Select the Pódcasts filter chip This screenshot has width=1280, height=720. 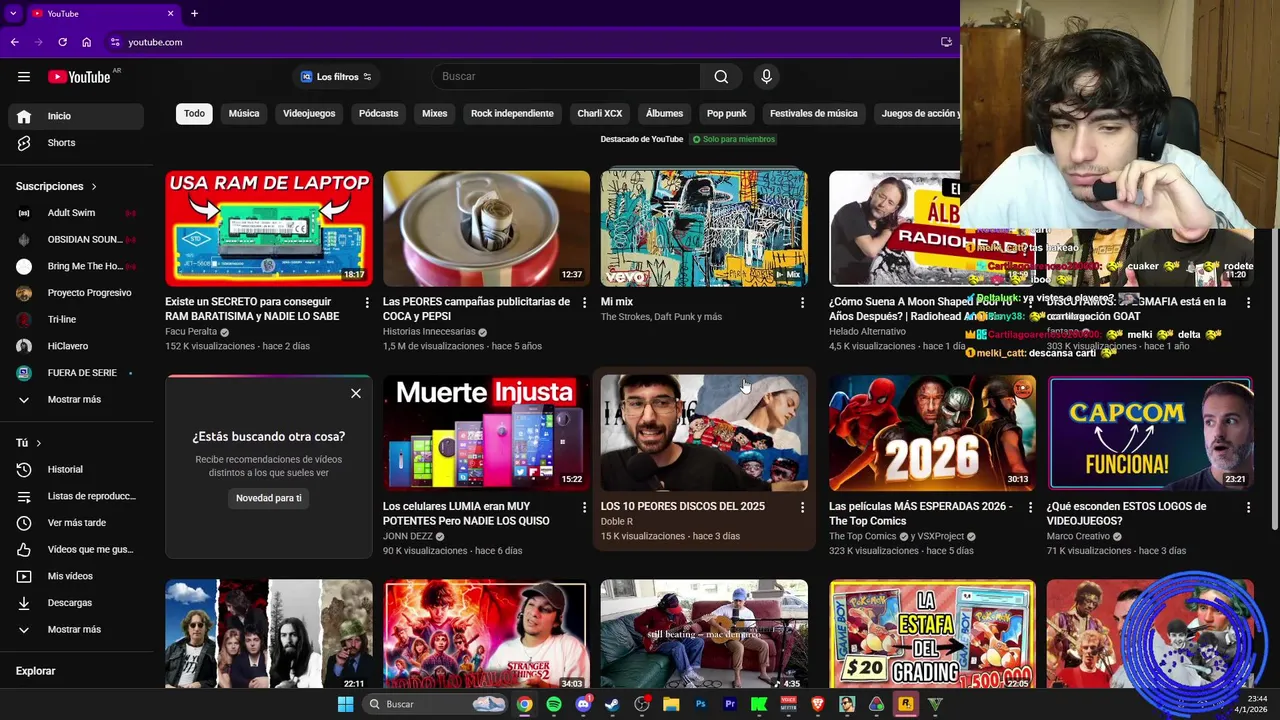379,114
